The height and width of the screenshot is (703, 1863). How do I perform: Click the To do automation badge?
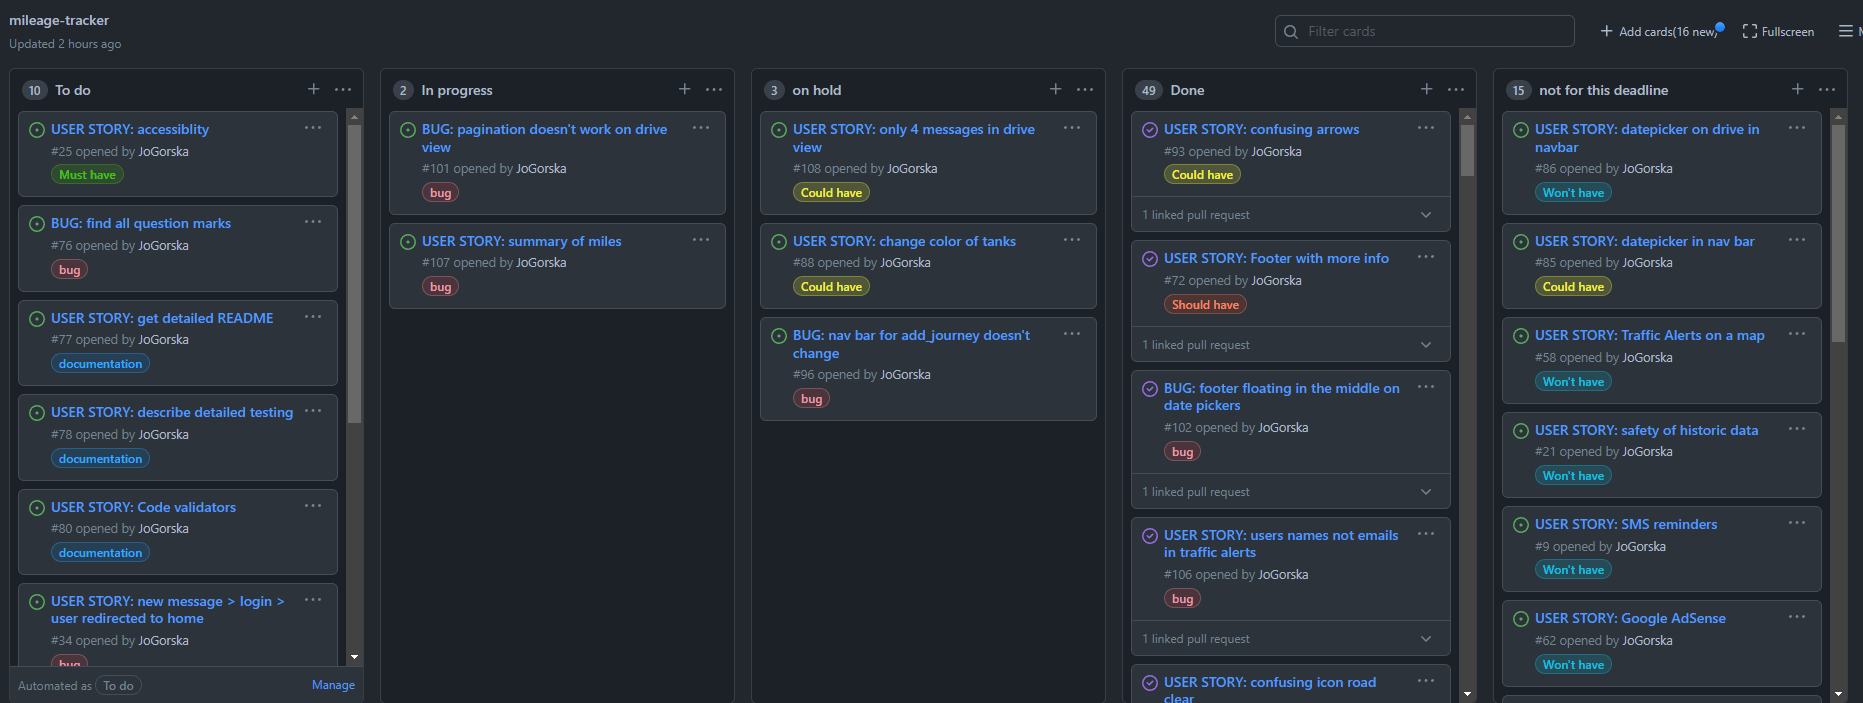pos(118,685)
